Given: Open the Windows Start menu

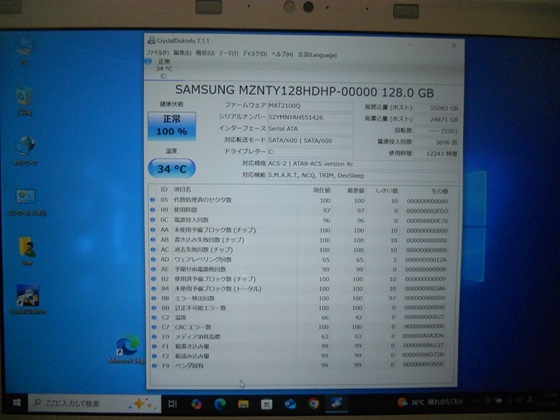Looking at the screenshot, I should [x=16, y=403].
